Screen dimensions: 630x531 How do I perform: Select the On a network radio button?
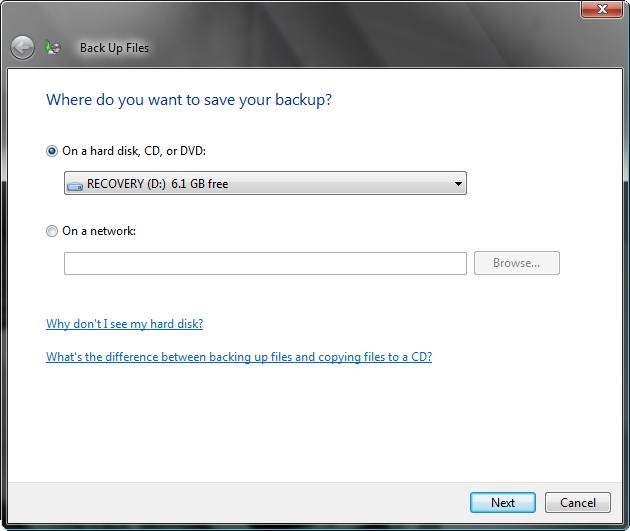click(52, 231)
